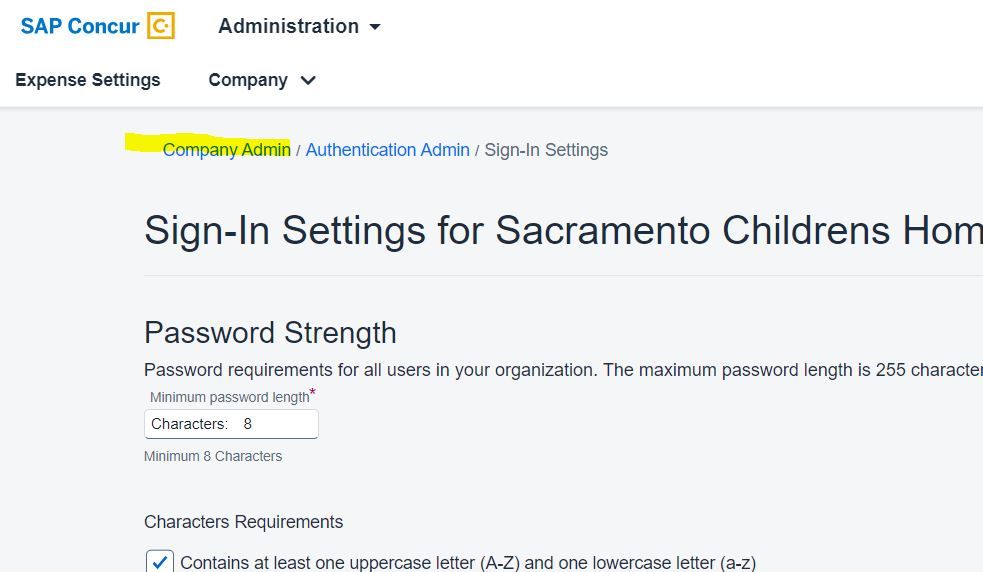Follow the Company Admin breadcrumb link
Image resolution: width=983 pixels, height=572 pixels.
click(x=226, y=150)
